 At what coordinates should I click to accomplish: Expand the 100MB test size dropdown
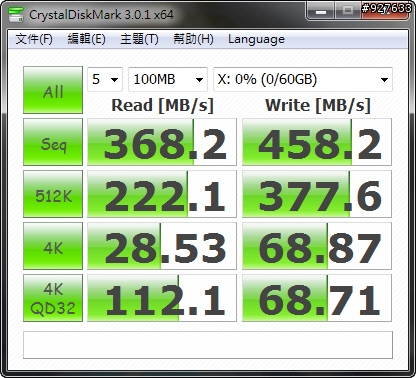coord(168,79)
